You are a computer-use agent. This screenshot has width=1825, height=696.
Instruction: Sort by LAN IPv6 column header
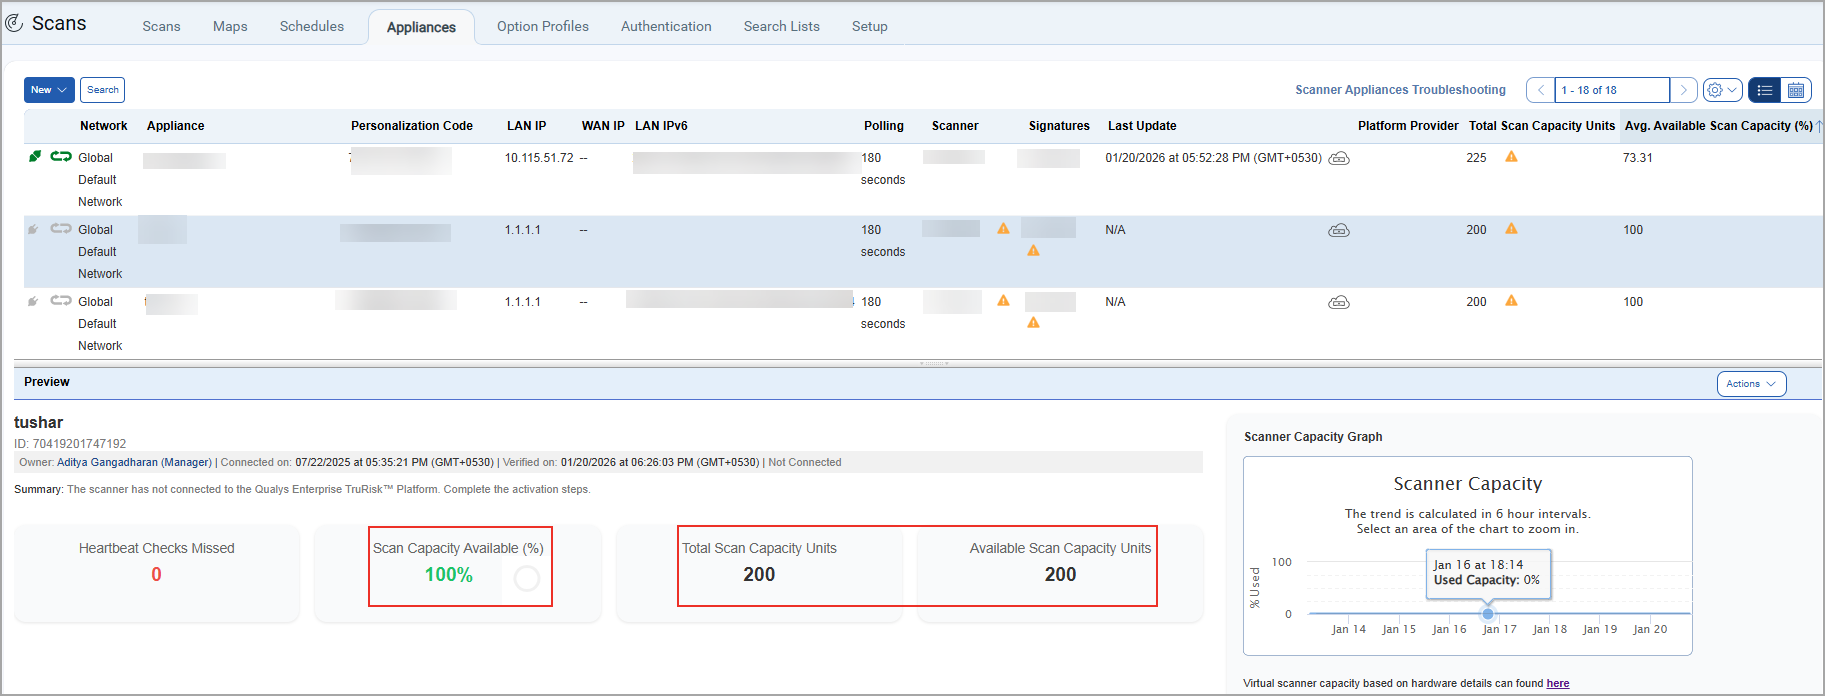point(661,126)
